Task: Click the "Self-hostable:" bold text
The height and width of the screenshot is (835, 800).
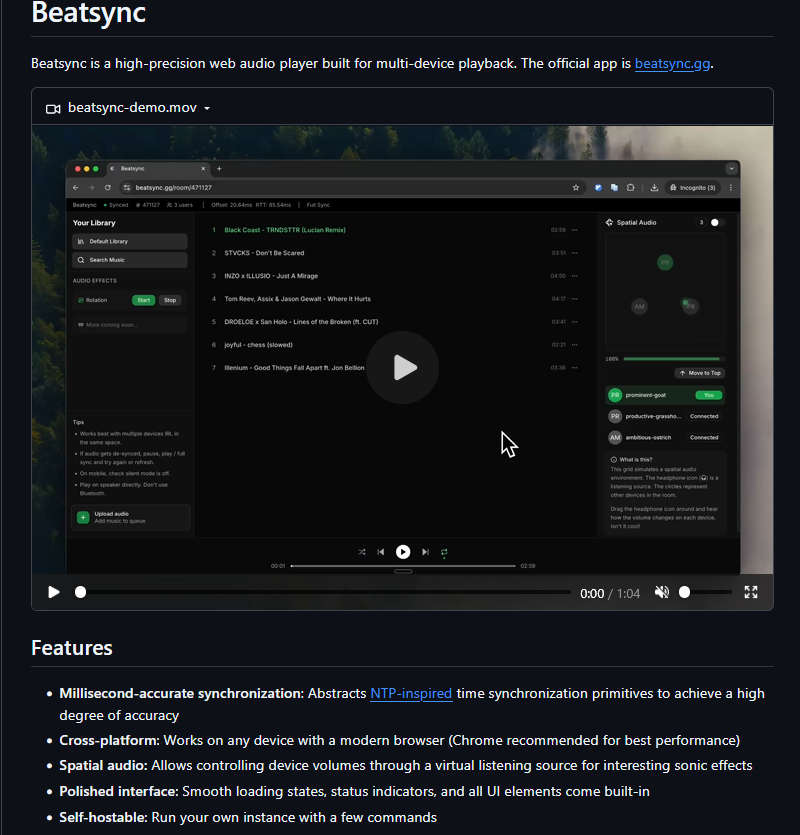Action: pos(103,817)
